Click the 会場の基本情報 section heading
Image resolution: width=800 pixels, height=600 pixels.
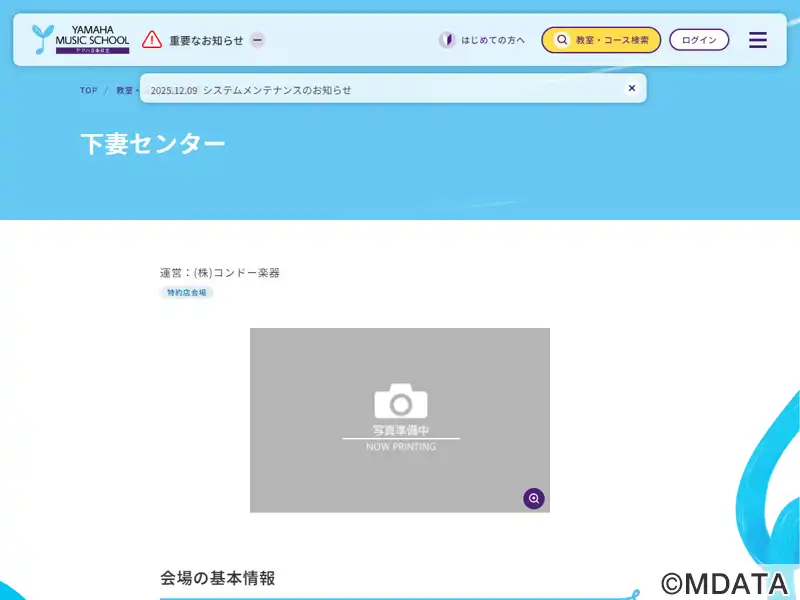(217, 578)
